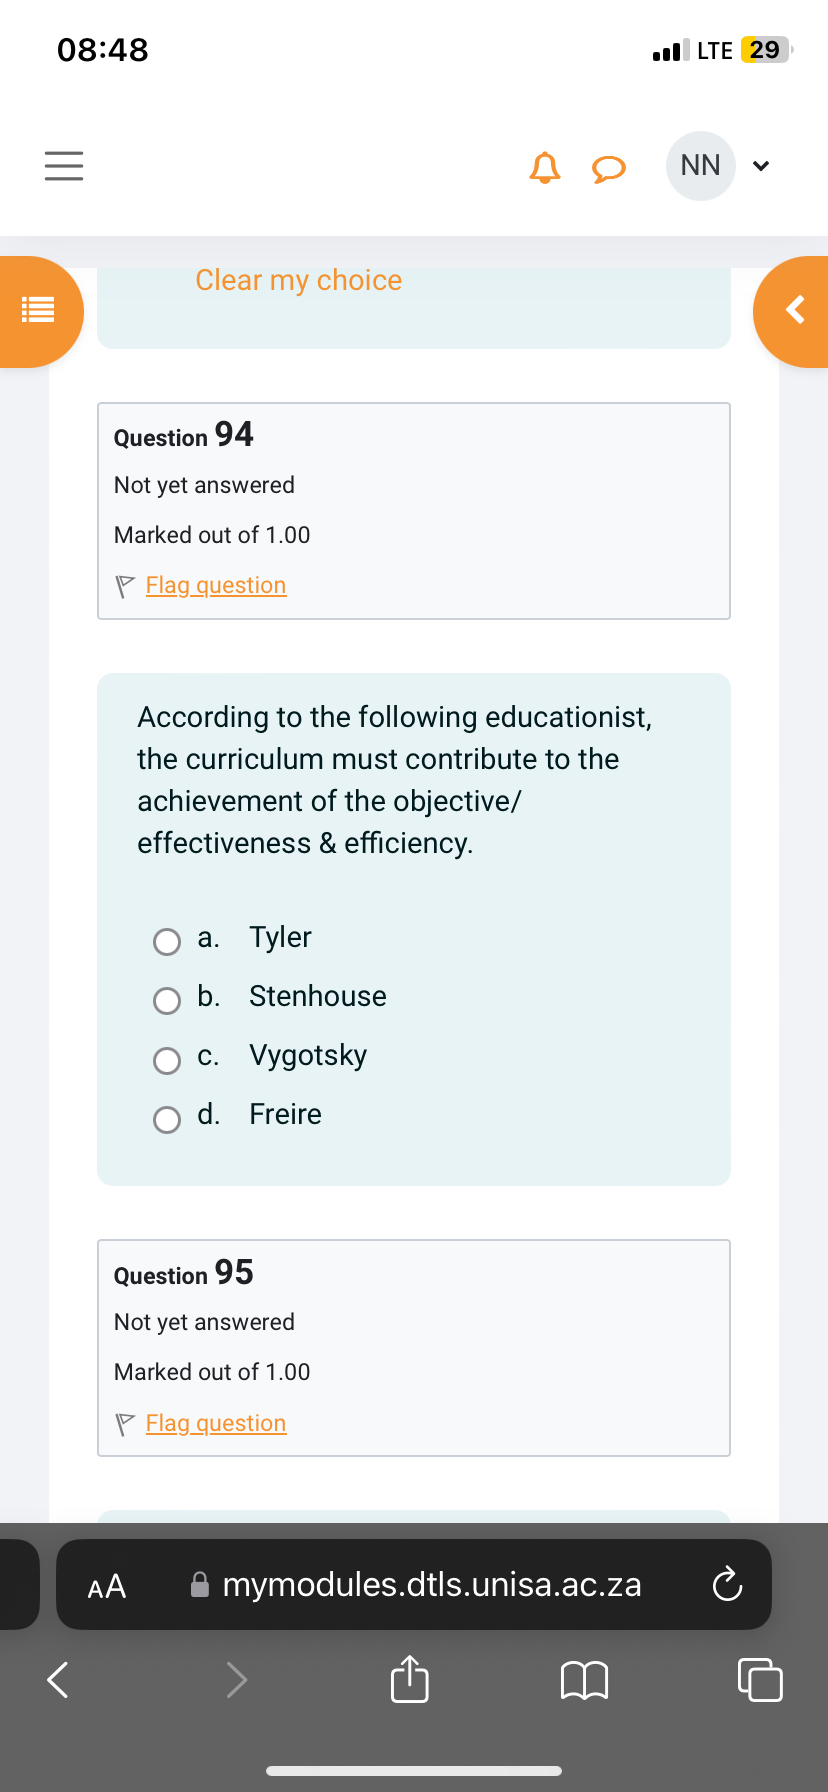The image size is (828, 1792).
Task: Go back in Safari
Action: [59, 1679]
